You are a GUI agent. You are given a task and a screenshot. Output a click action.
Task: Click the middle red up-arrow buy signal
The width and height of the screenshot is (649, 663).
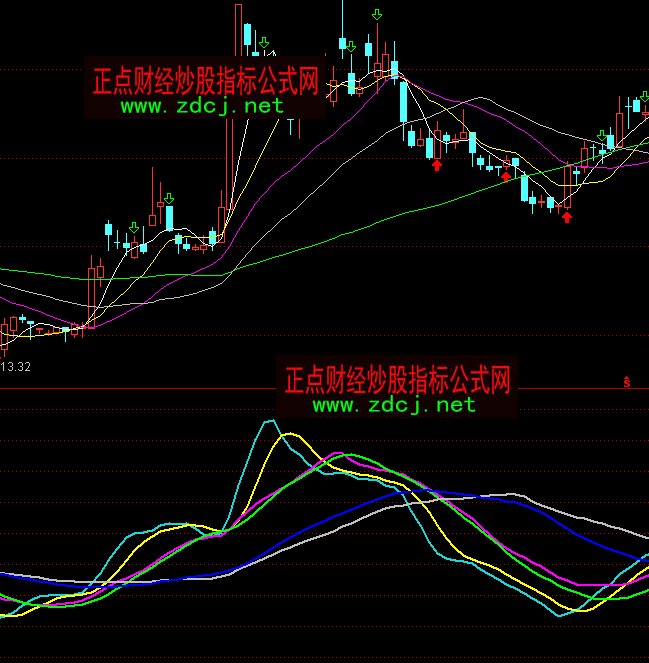pyautogui.click(x=506, y=177)
